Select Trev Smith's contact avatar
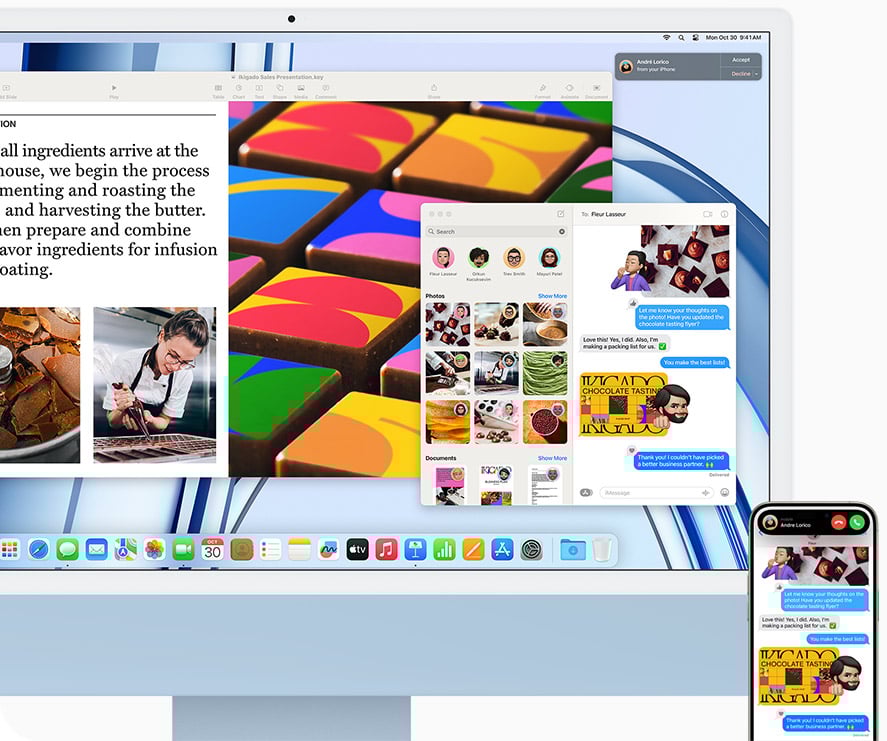Screen dimensions: 887x741 [514, 257]
